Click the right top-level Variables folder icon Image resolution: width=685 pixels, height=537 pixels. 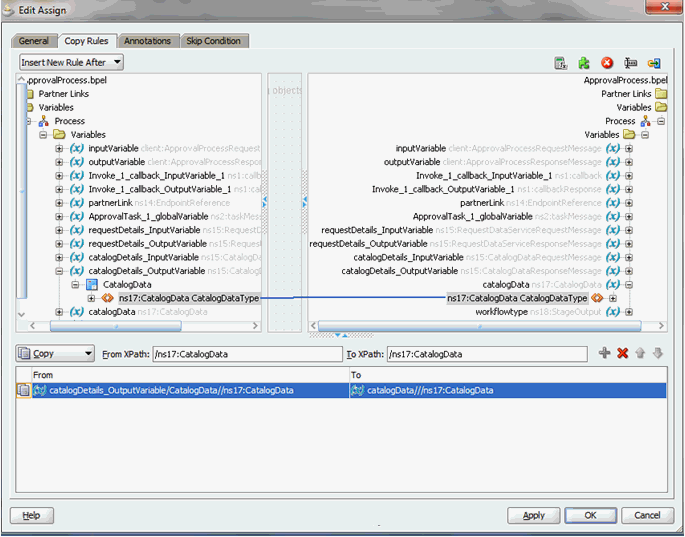tap(661, 107)
